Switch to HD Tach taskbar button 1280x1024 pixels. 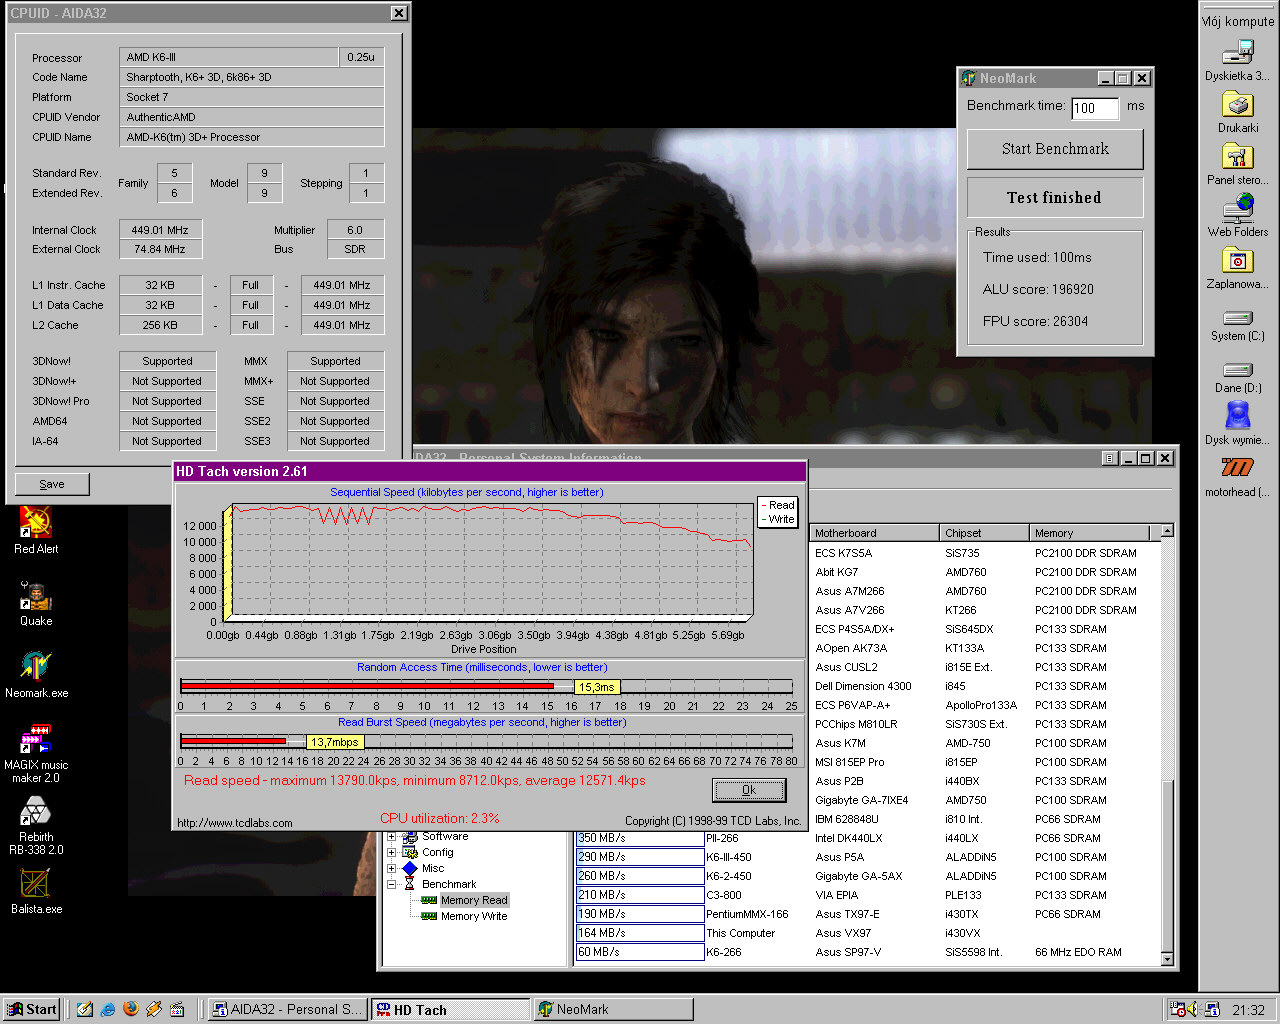[450, 1009]
